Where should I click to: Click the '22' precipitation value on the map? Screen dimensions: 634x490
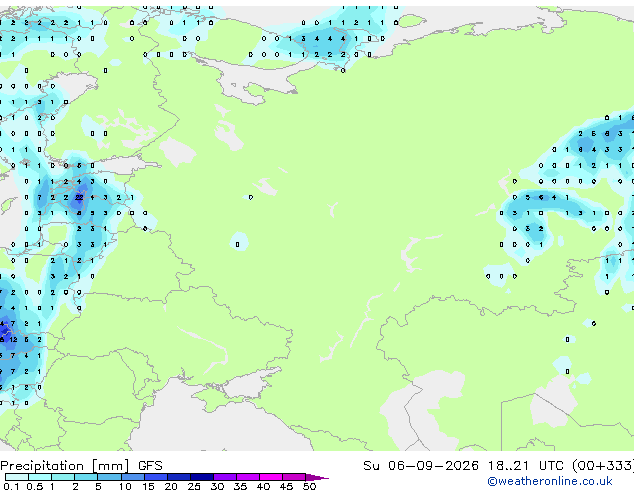[x=79, y=197]
